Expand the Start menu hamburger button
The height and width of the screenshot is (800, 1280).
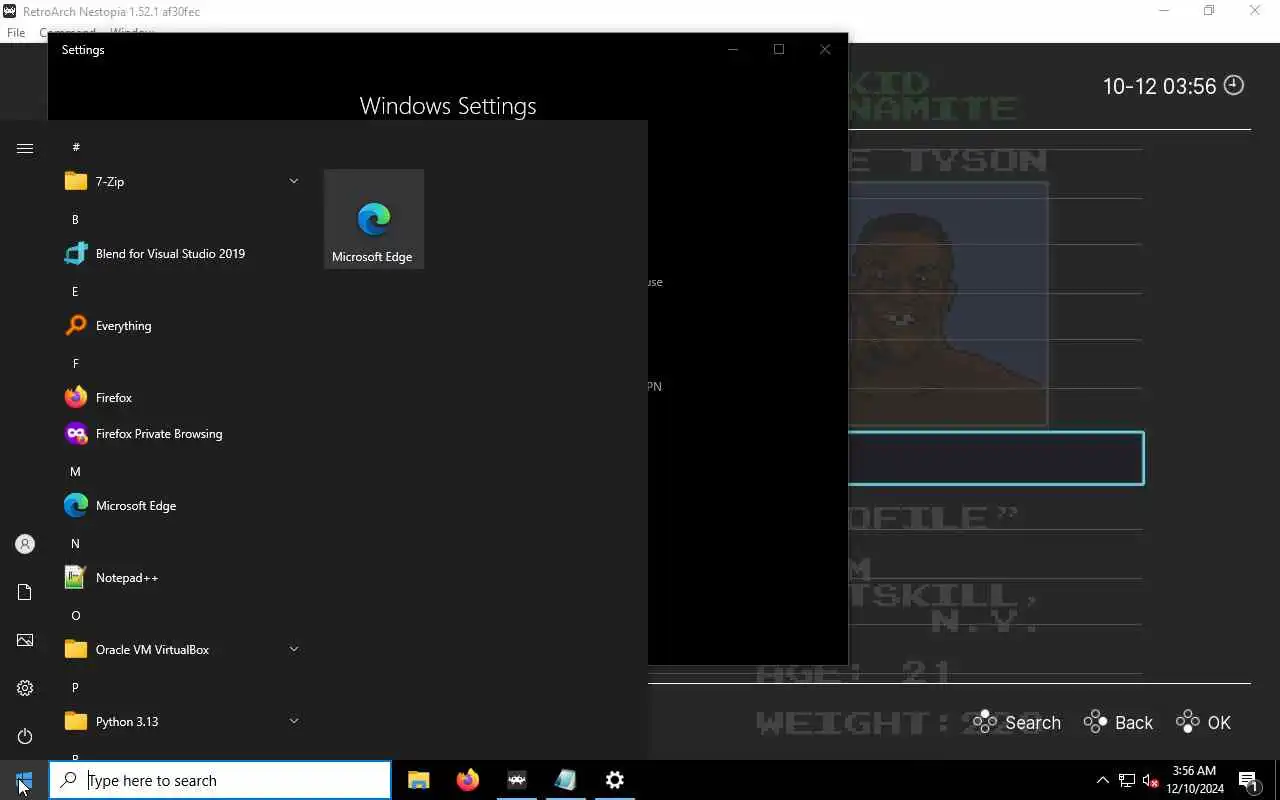[25, 148]
